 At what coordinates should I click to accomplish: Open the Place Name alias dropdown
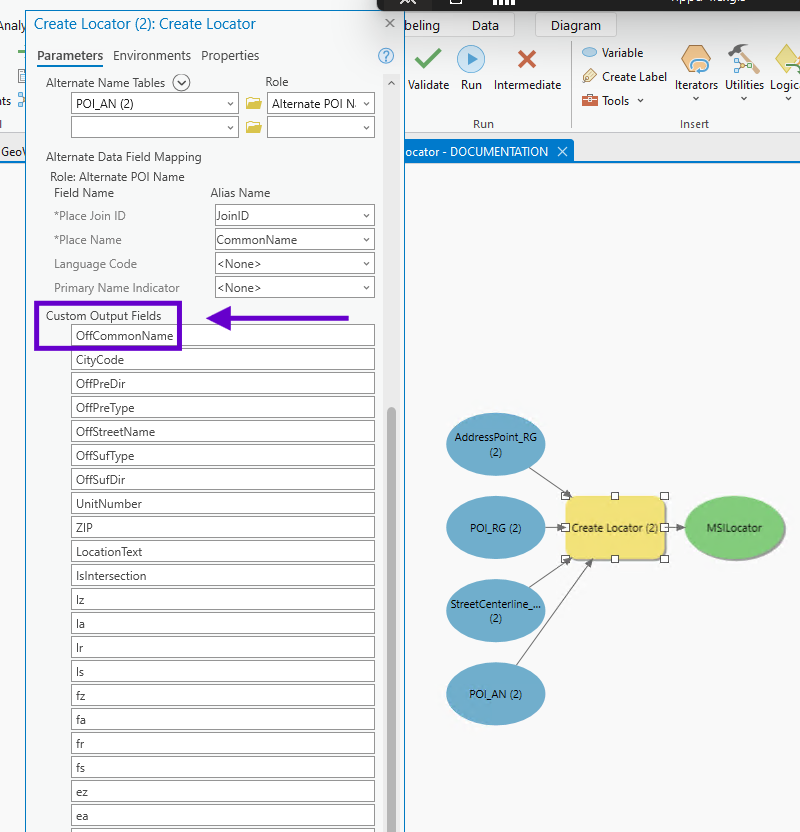(x=366, y=240)
